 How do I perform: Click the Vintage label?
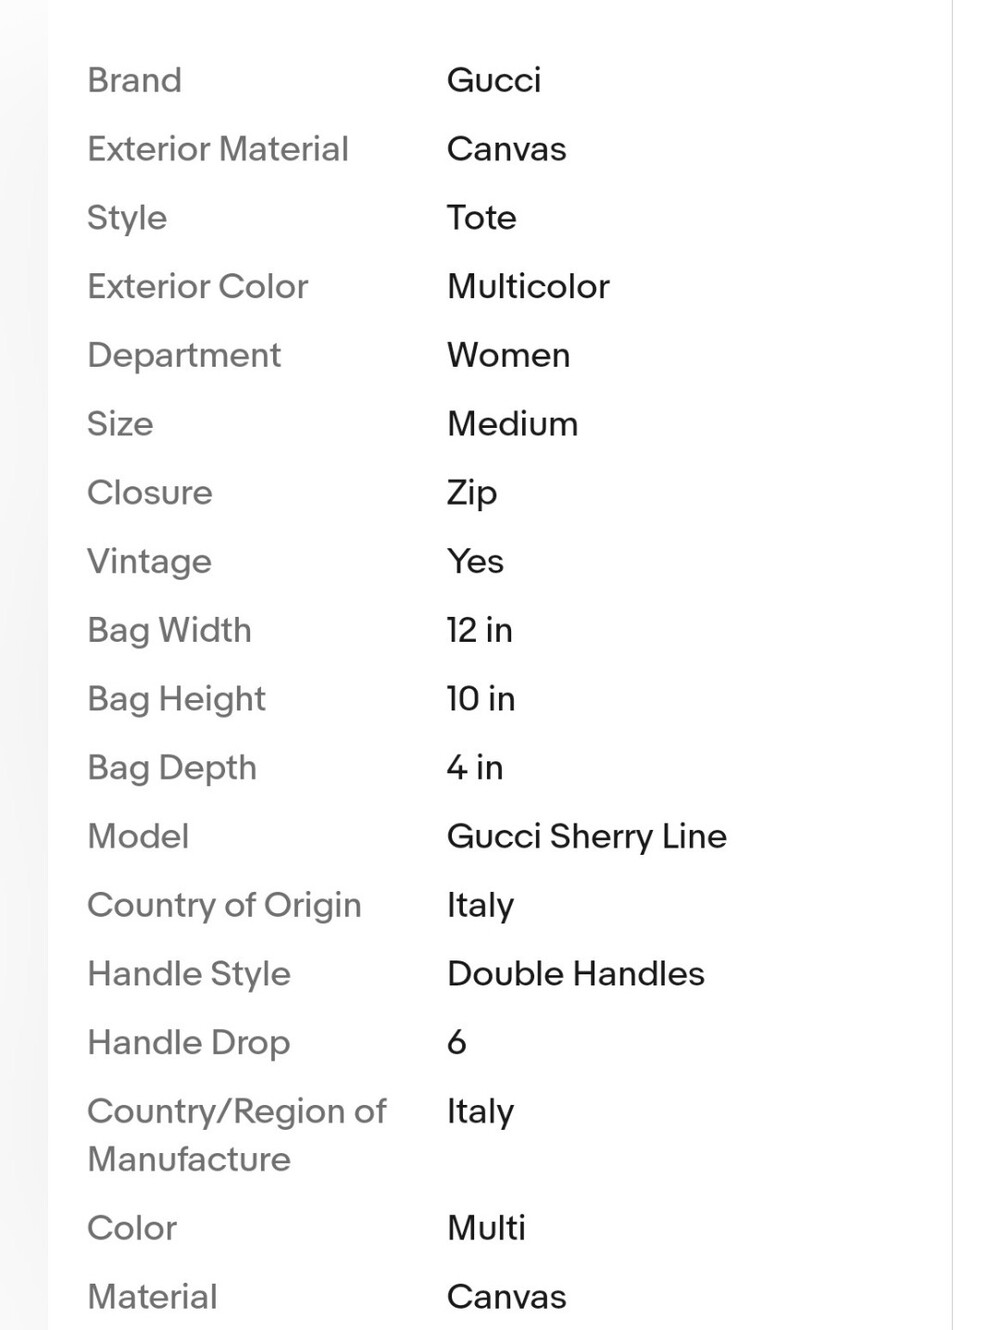149,563
